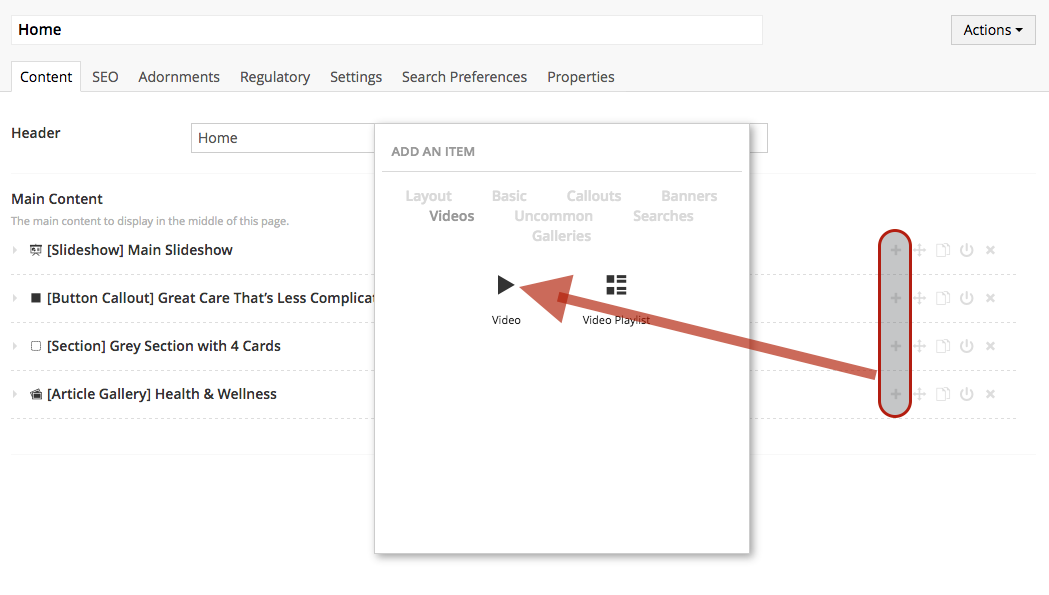Click the move handle icon for Main Slideshow row
This screenshot has width=1049, height=595.
click(918, 249)
